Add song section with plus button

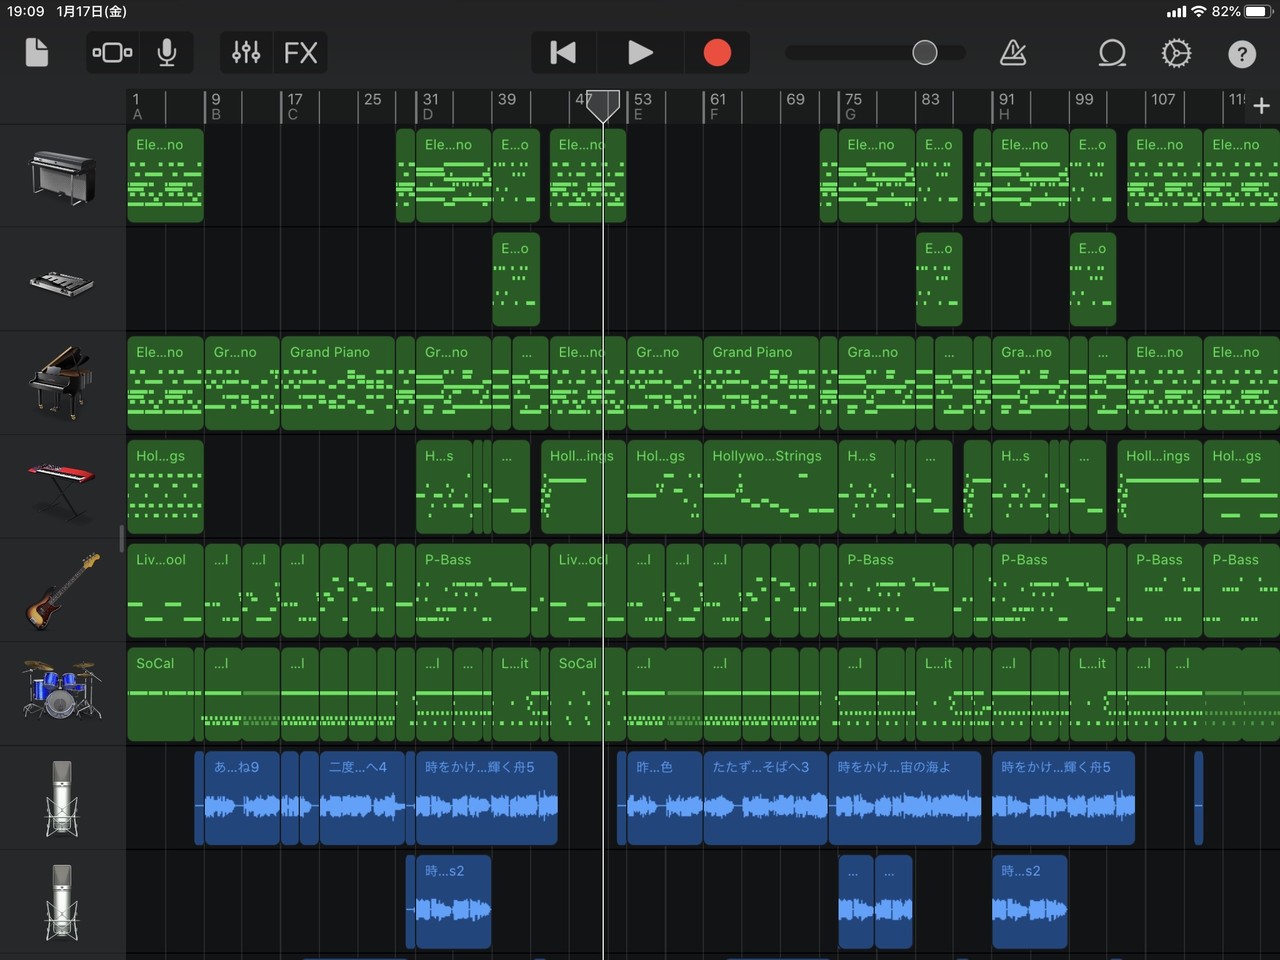coord(1261,105)
